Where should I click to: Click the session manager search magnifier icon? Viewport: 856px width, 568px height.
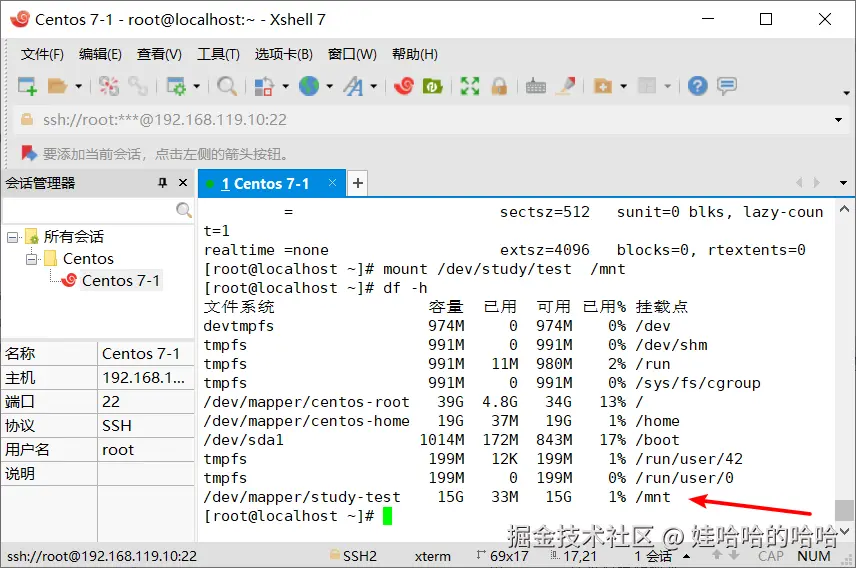184,210
